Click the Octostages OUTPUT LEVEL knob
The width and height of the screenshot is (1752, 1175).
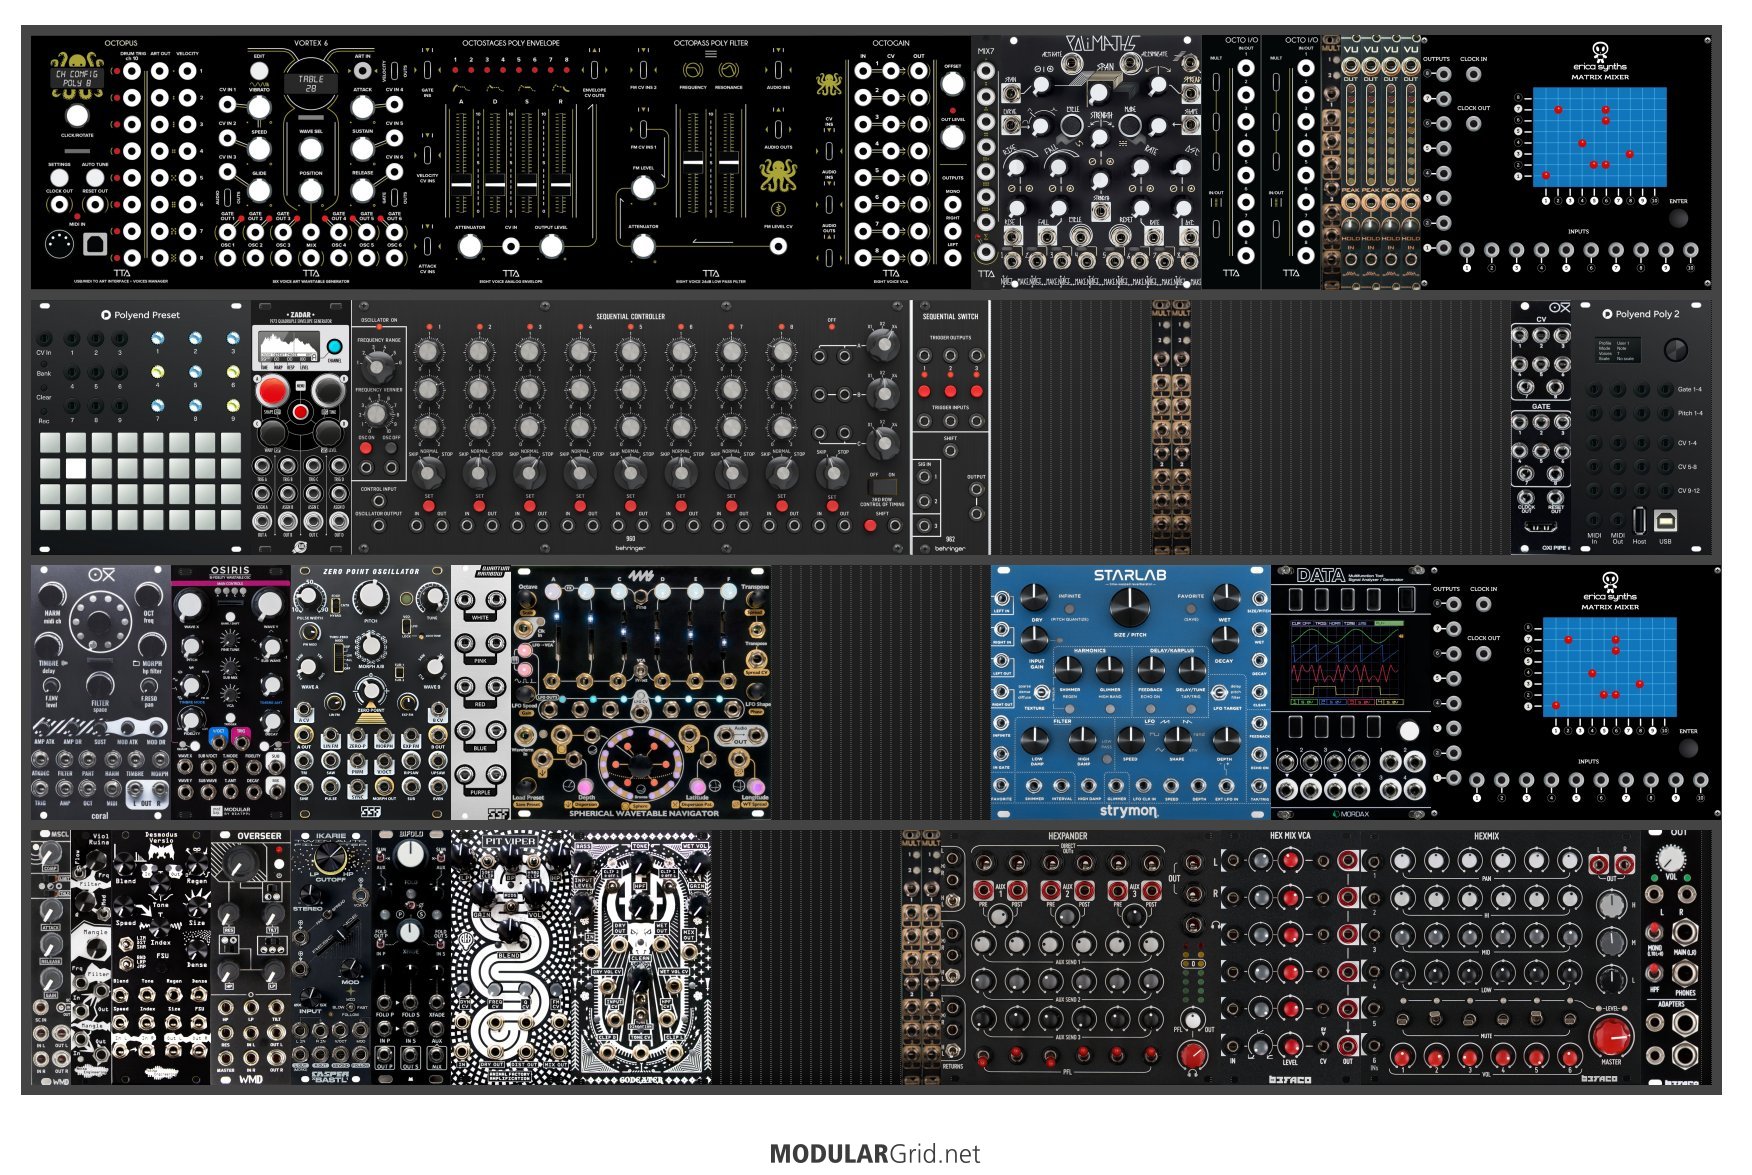(550, 244)
